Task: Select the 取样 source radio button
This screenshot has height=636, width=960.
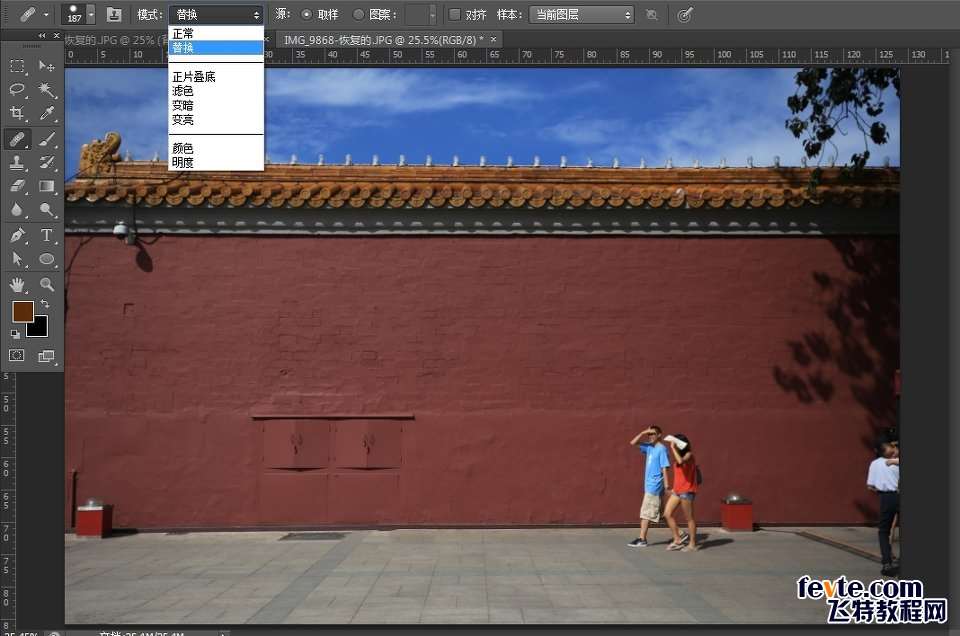Action: click(x=307, y=15)
